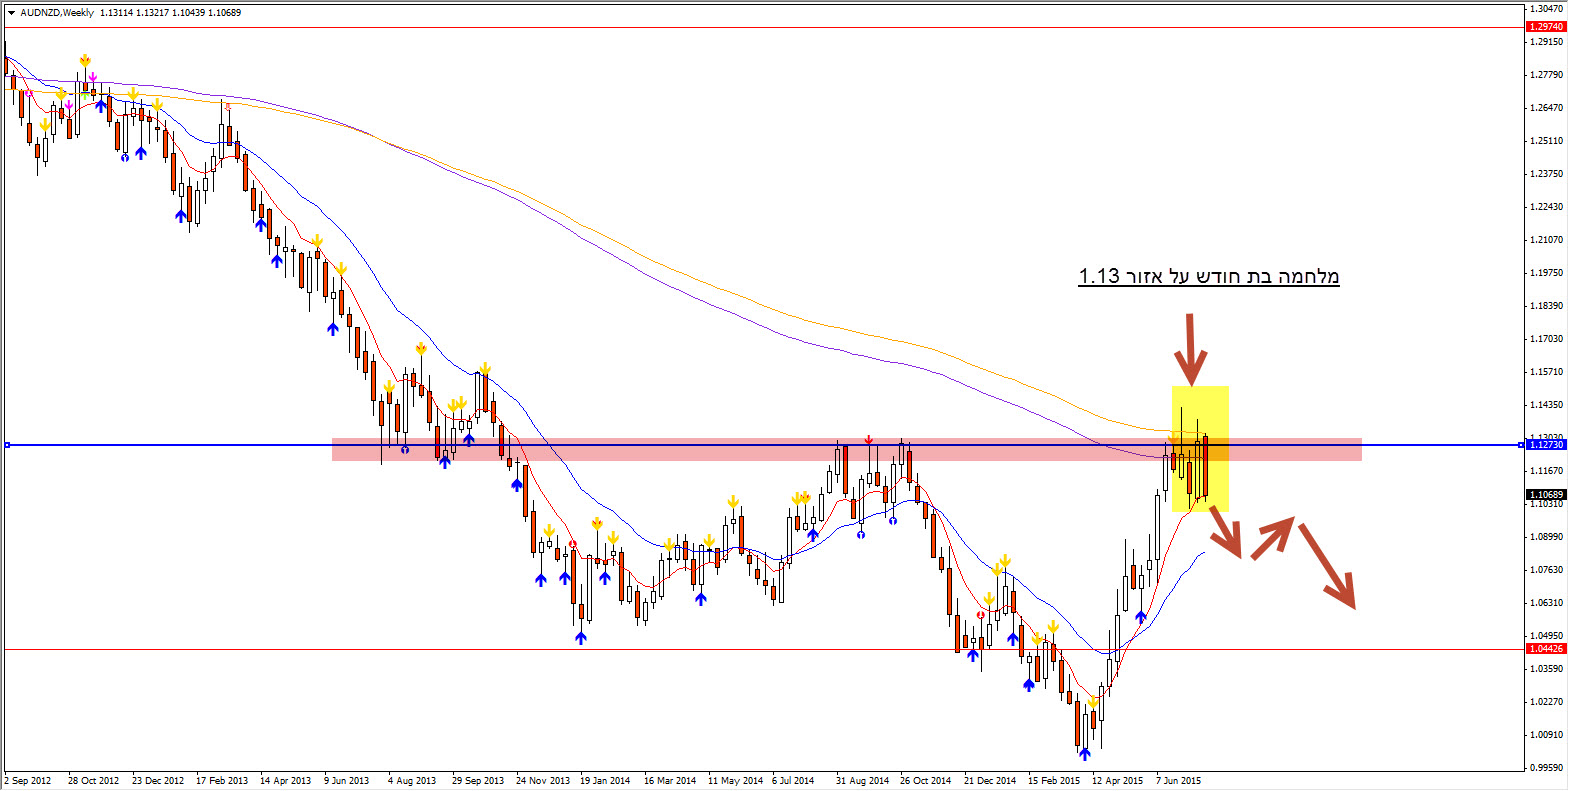
Task: Click the 0.99590 price axis label
Action: pyautogui.click(x=1546, y=767)
